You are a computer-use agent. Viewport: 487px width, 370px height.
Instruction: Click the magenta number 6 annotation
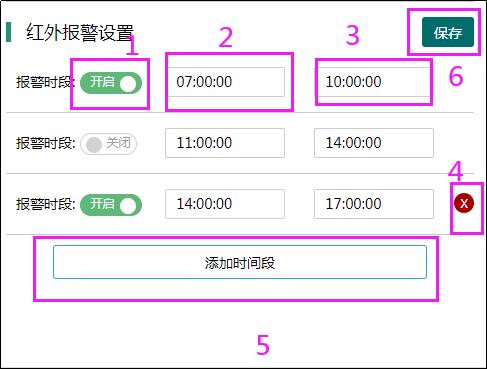coord(456,76)
